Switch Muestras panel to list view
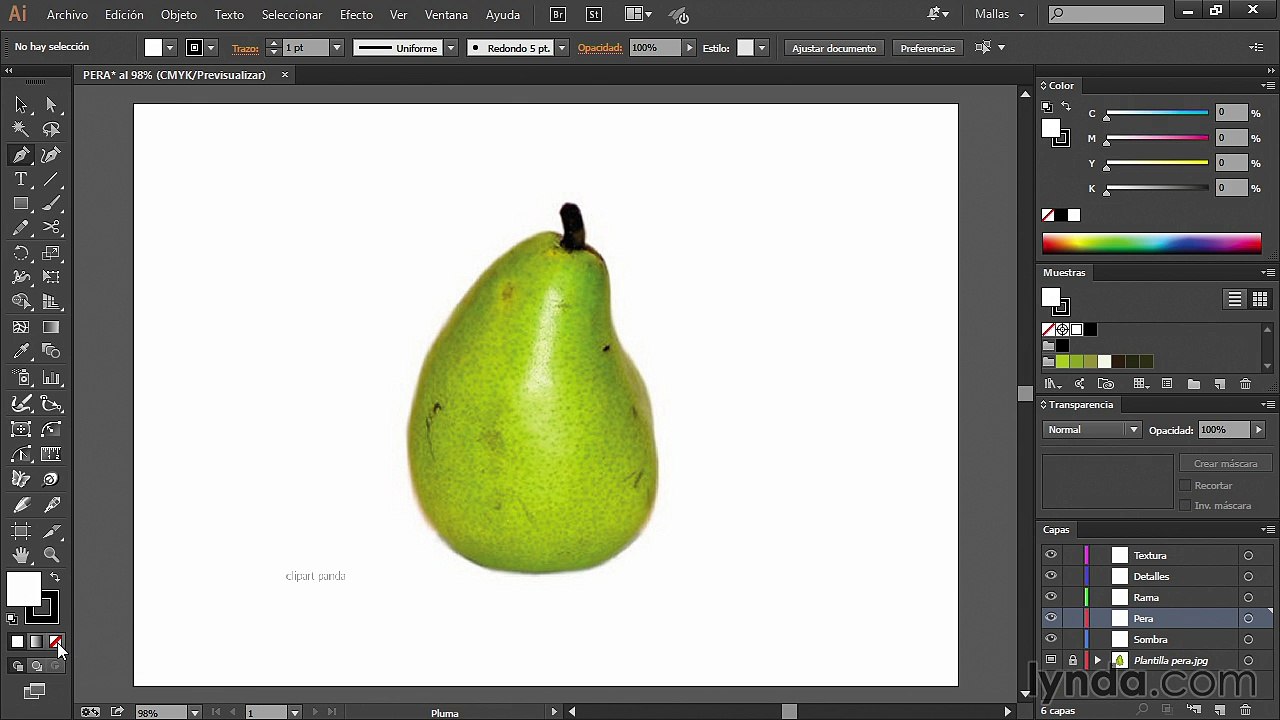Viewport: 1280px width, 720px height. pyautogui.click(x=1235, y=299)
